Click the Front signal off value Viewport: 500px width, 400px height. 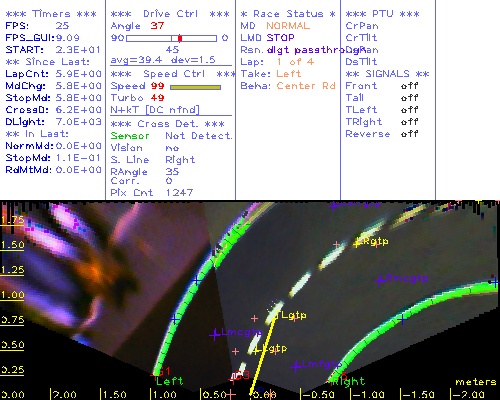[x=409, y=86]
